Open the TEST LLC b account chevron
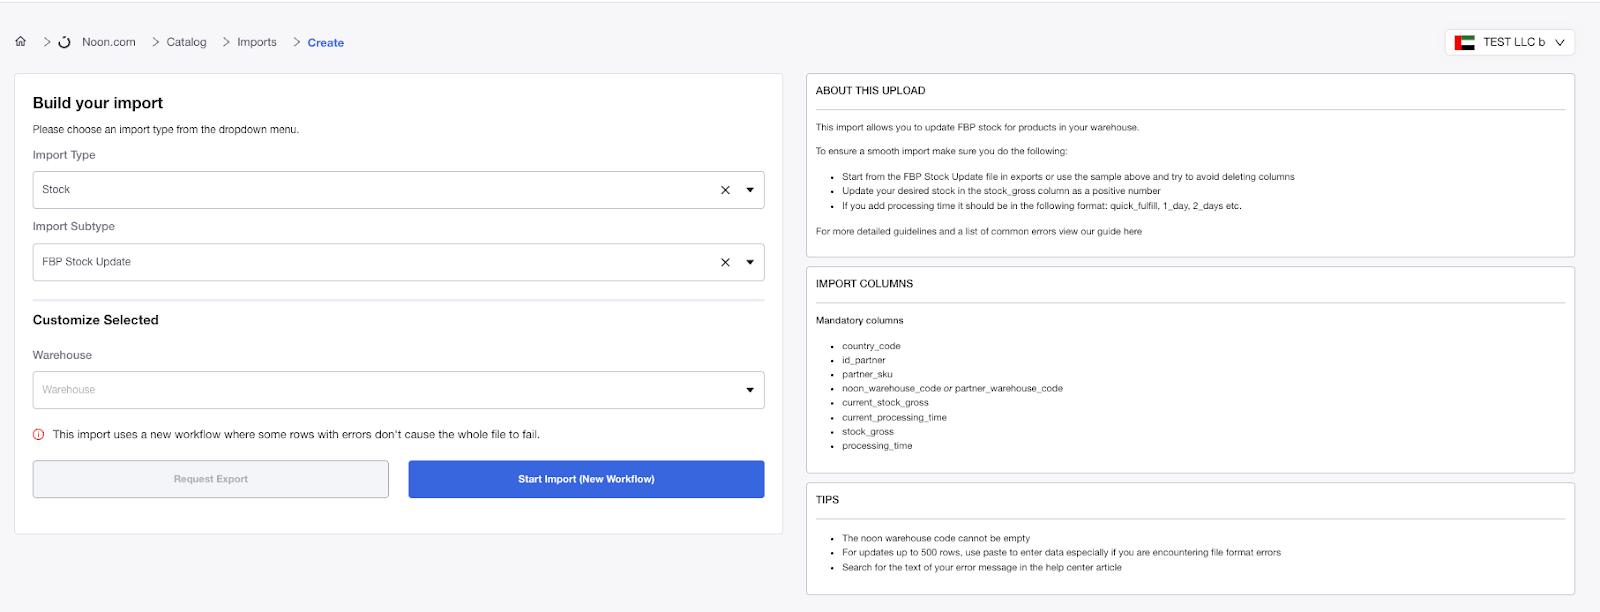 click(1559, 42)
